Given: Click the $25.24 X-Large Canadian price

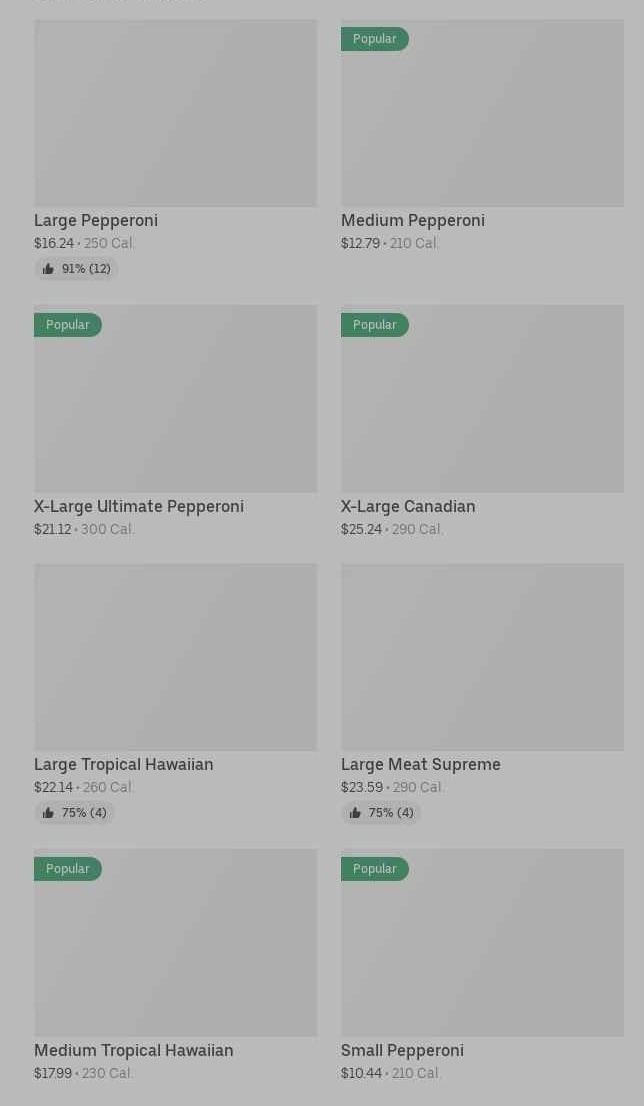Looking at the screenshot, I should (x=361, y=529).
